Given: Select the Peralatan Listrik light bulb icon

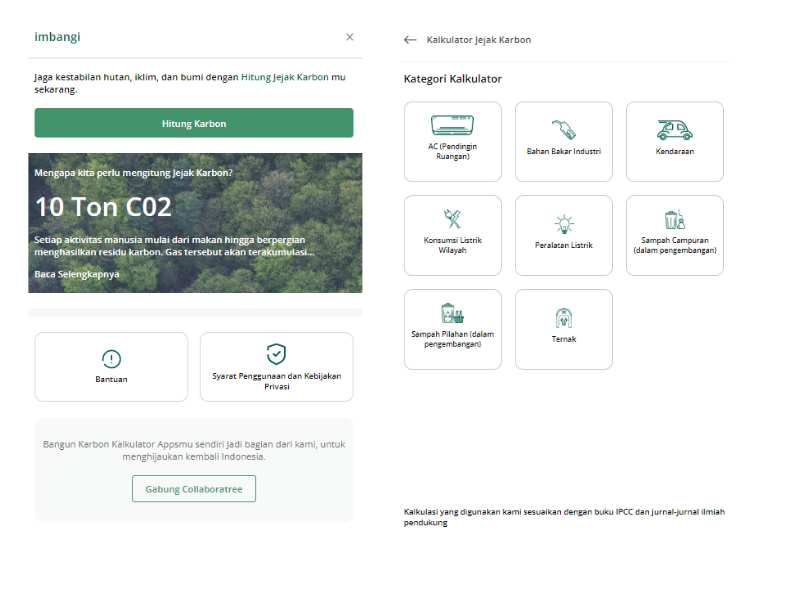Looking at the screenshot, I should (x=564, y=223).
